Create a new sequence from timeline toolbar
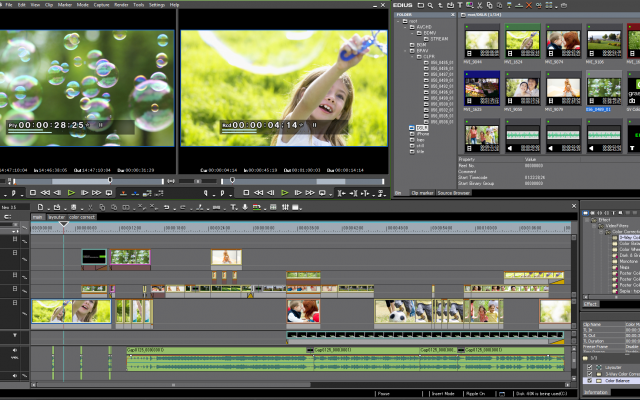Screen dimensions: 640x400 tap(40, 207)
